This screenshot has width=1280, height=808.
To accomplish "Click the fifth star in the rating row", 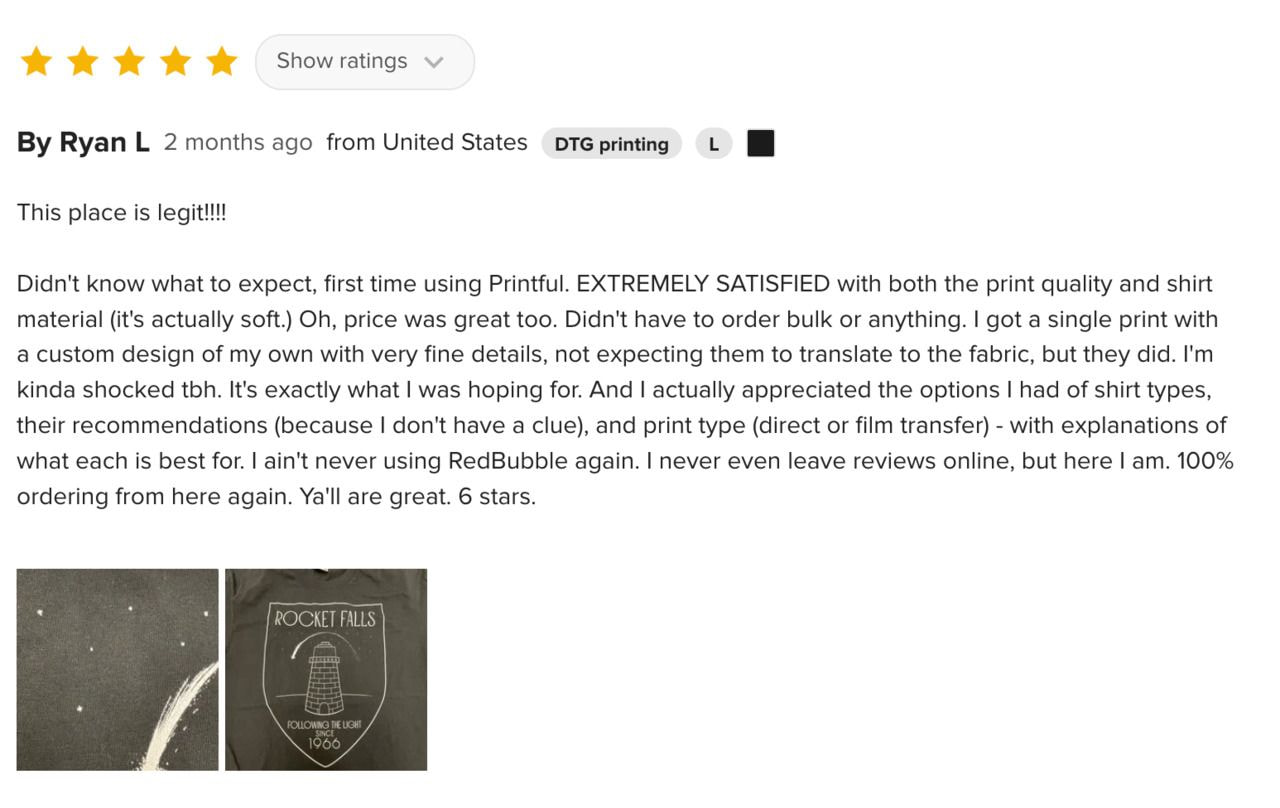I will tap(221, 61).
